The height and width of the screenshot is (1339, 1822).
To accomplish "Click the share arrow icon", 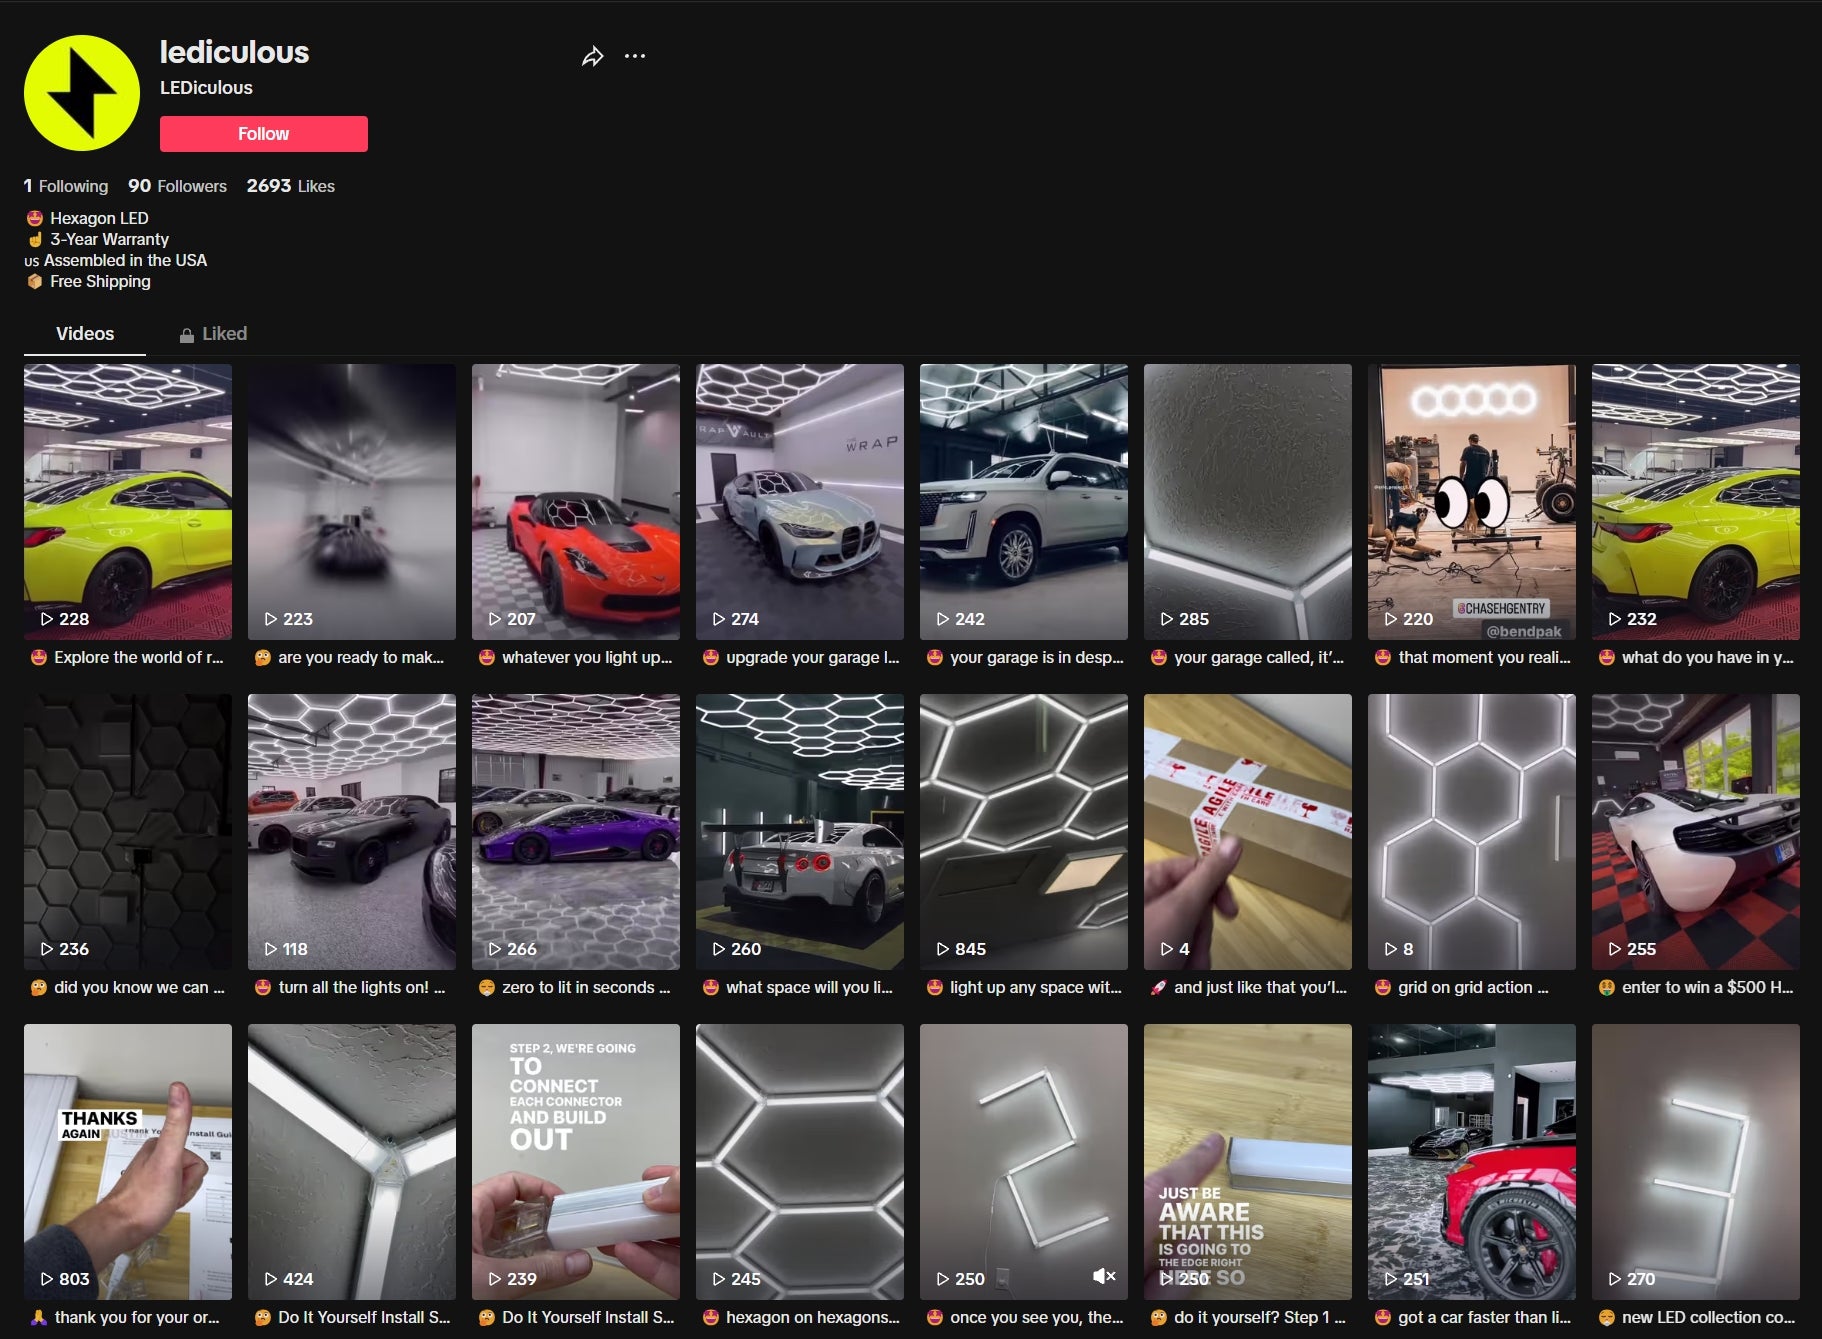I will [592, 57].
